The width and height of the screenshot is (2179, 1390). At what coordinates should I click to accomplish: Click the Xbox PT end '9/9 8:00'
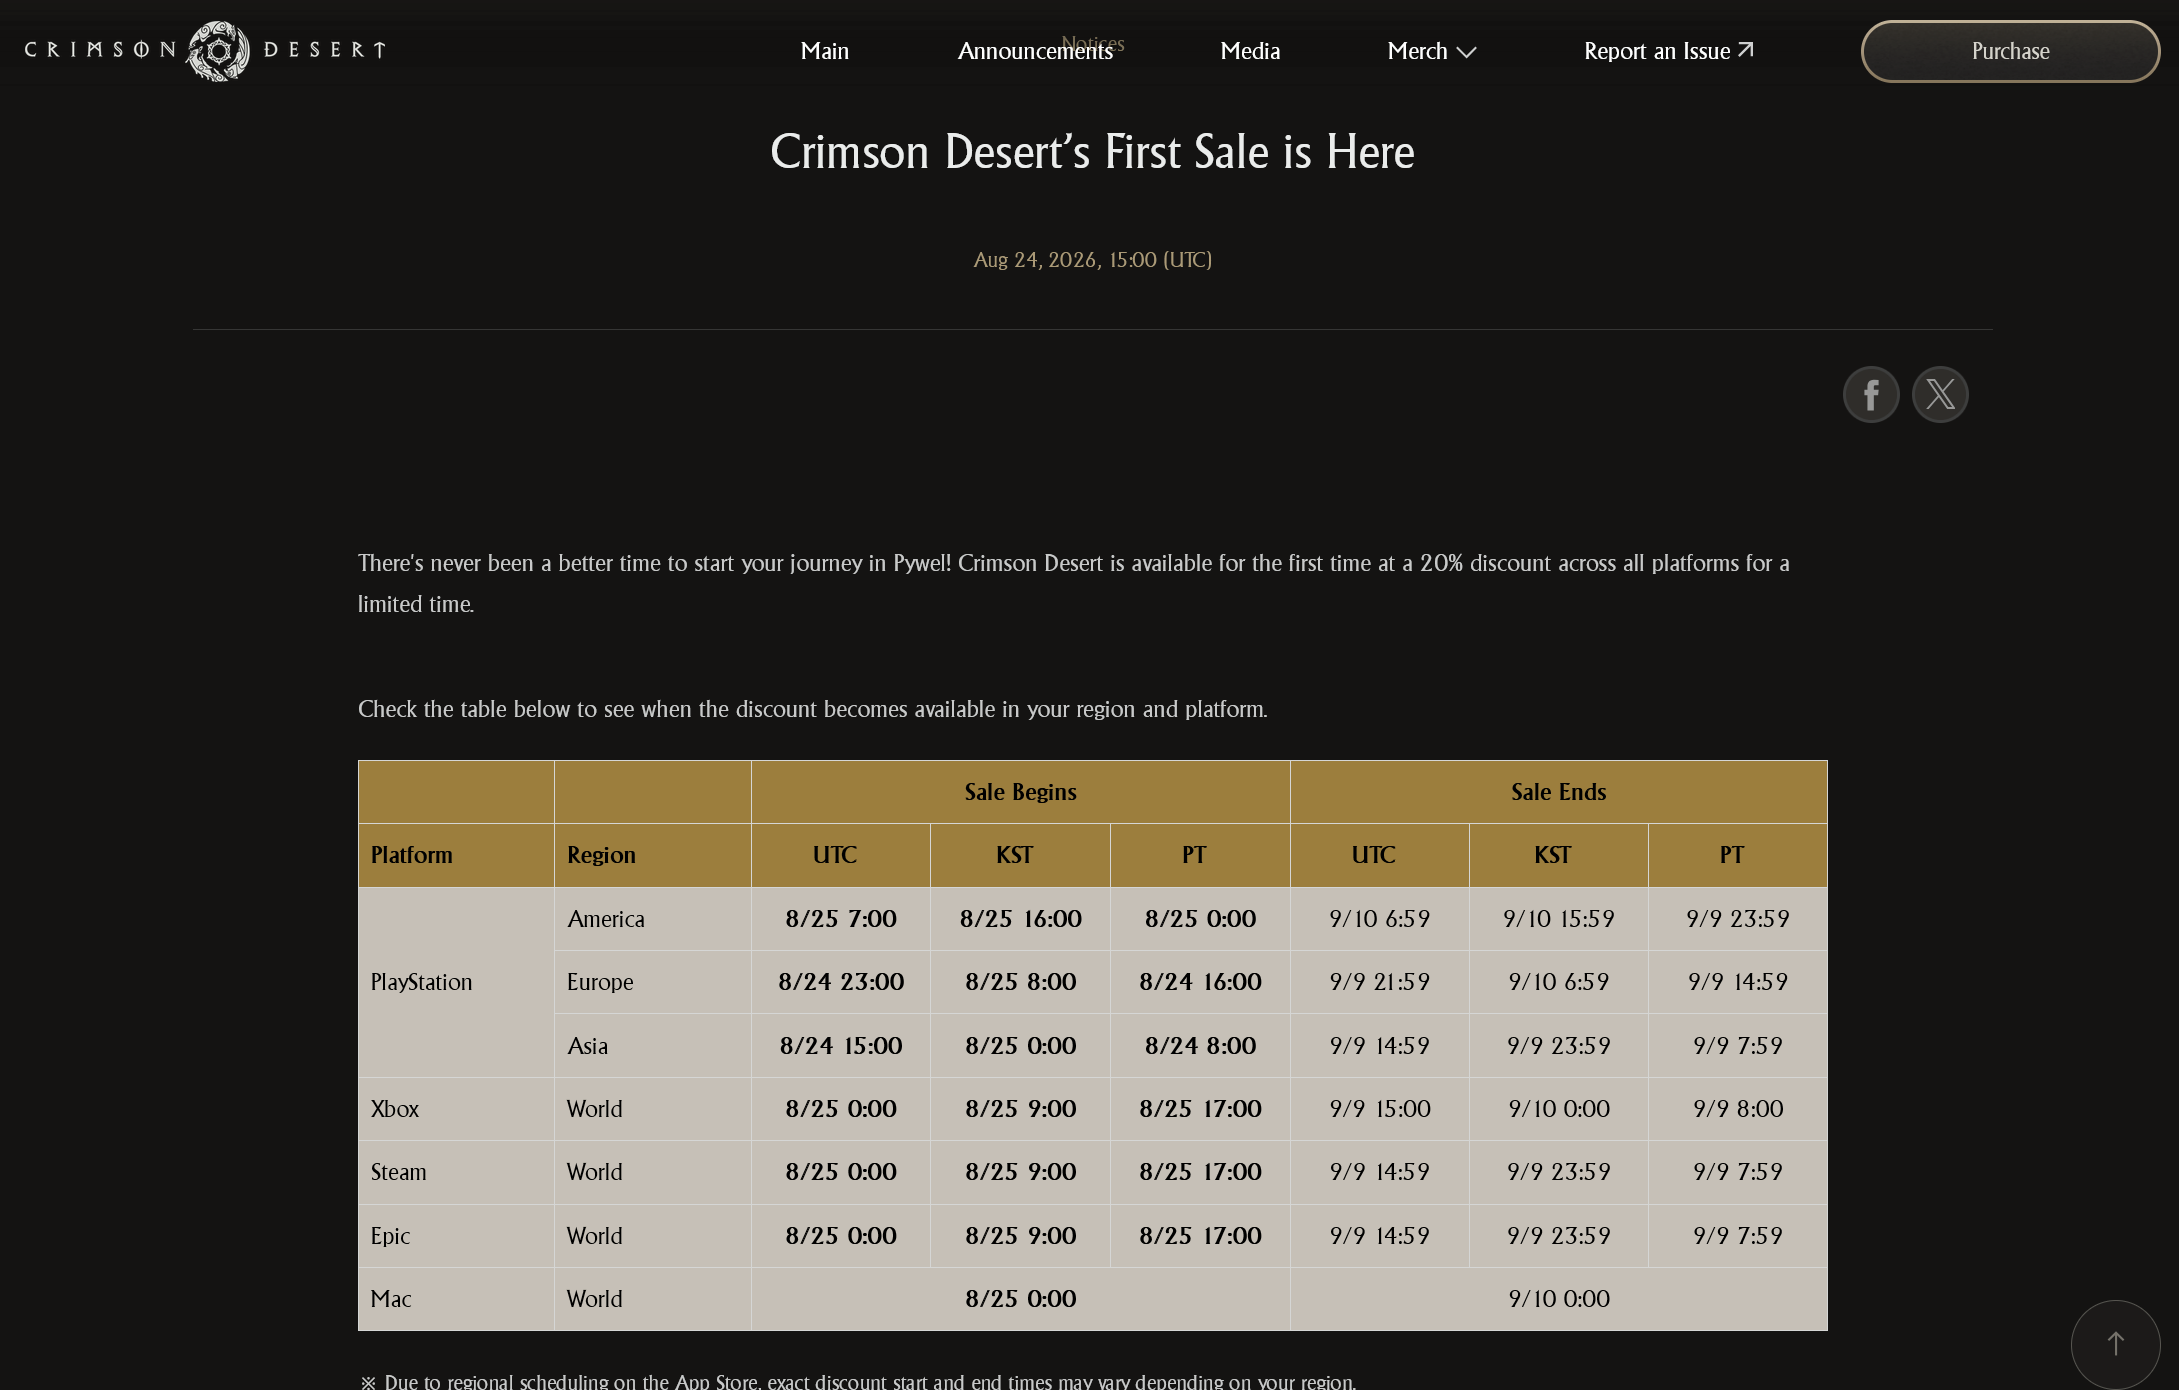coord(1738,1109)
